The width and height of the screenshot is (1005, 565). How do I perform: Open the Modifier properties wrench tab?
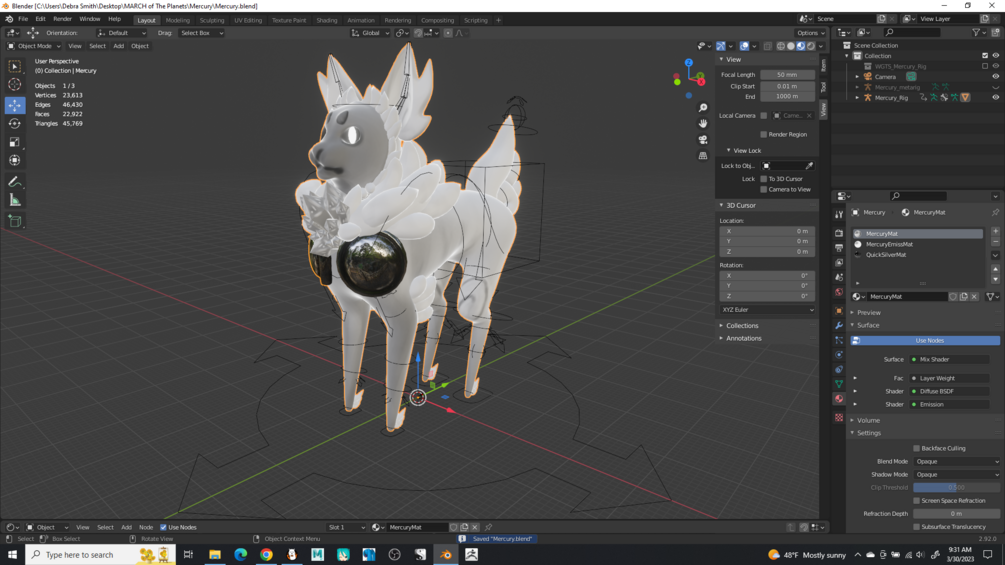(839, 325)
